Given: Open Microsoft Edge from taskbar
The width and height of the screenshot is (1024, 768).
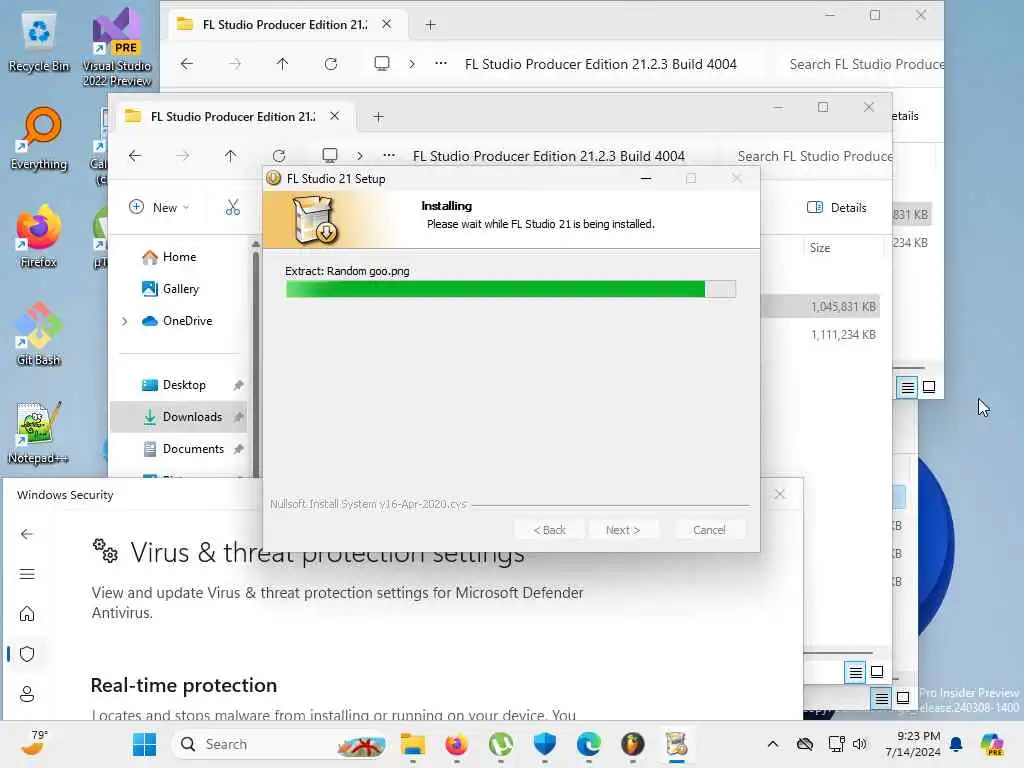Looking at the screenshot, I should click(588, 744).
